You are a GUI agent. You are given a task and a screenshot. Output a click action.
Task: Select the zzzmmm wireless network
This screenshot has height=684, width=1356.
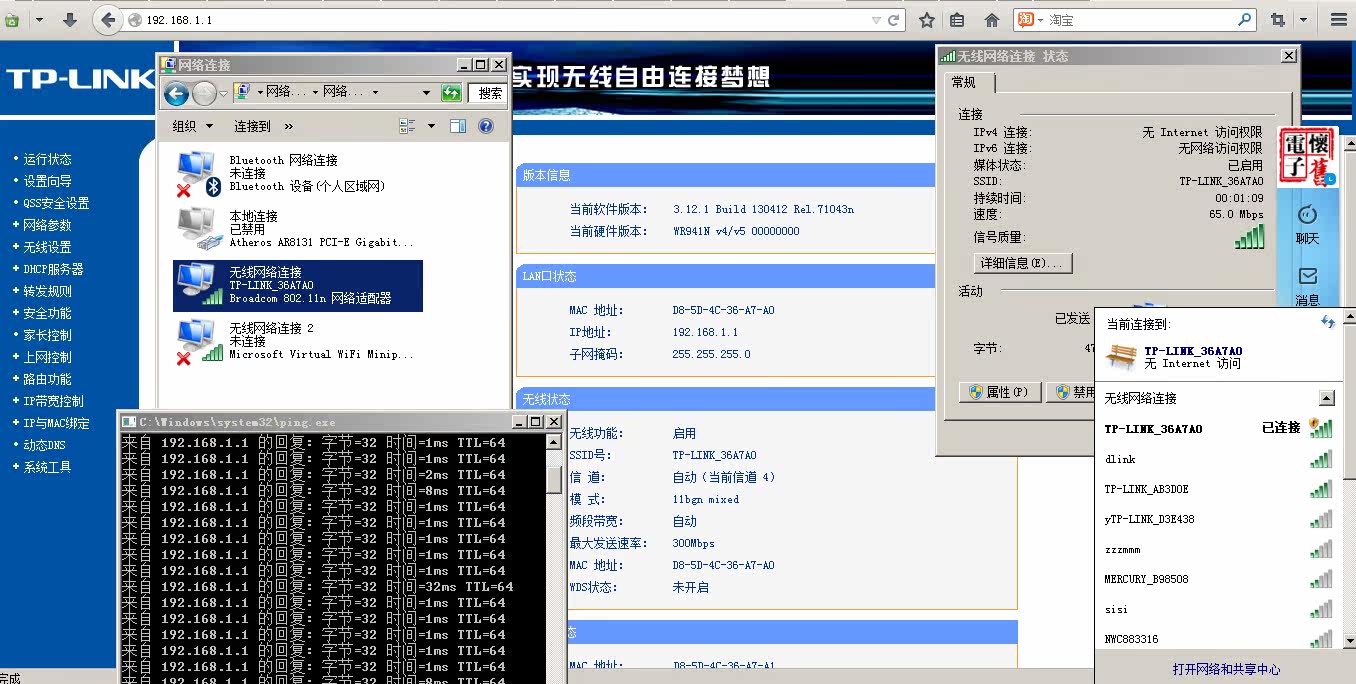[x=1218, y=549]
